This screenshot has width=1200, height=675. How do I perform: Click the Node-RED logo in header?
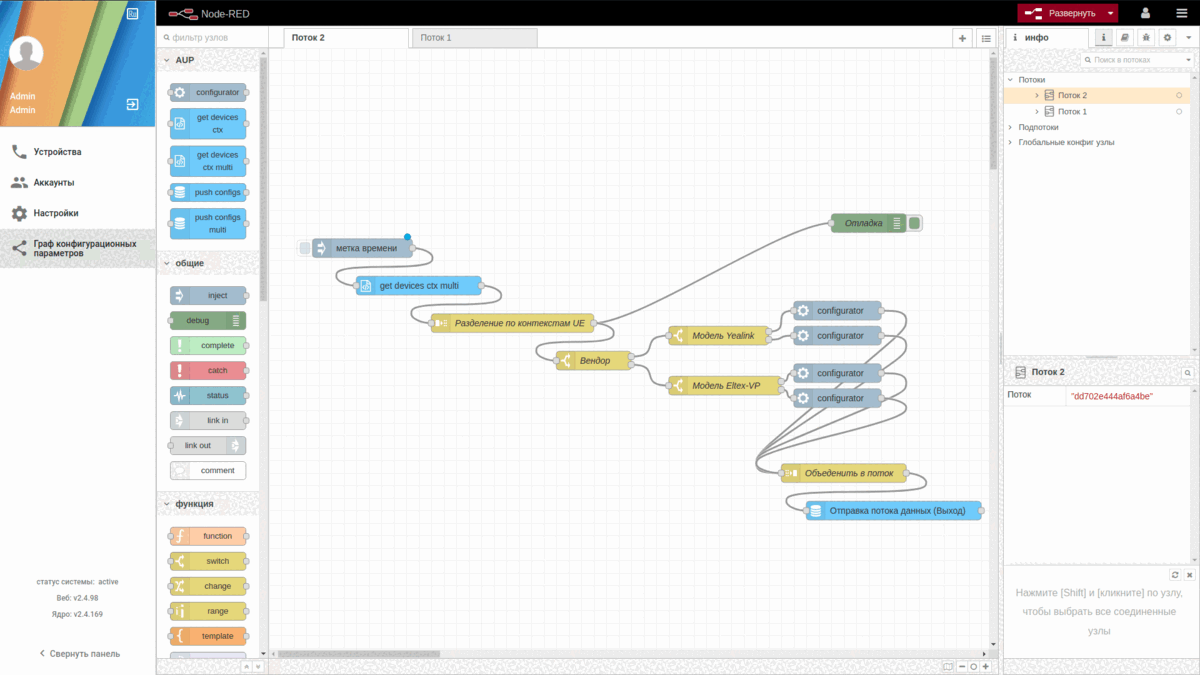pyautogui.click(x=181, y=13)
